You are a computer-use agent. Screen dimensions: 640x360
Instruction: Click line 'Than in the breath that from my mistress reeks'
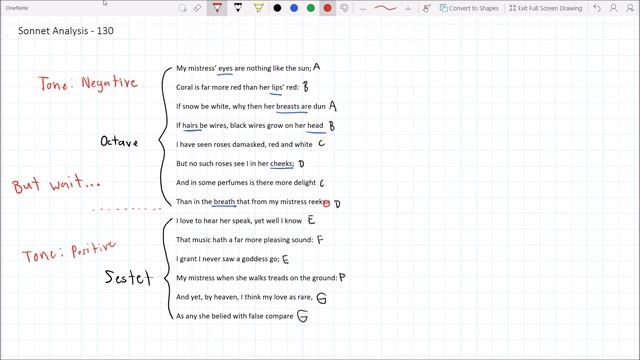[251, 201]
